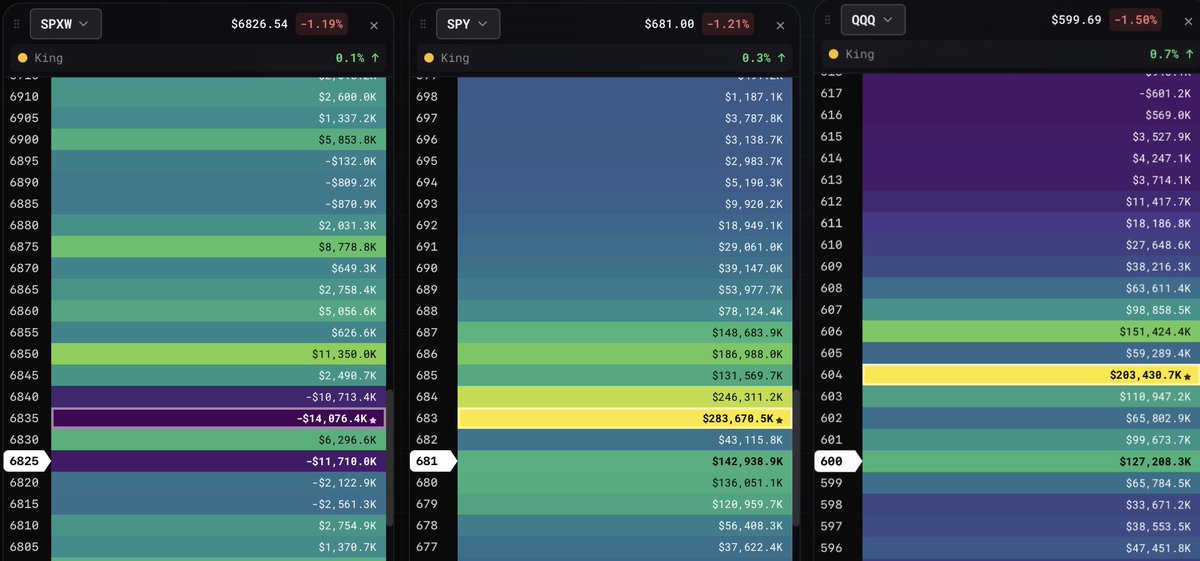Click the 6805 strike label

pos(24,547)
